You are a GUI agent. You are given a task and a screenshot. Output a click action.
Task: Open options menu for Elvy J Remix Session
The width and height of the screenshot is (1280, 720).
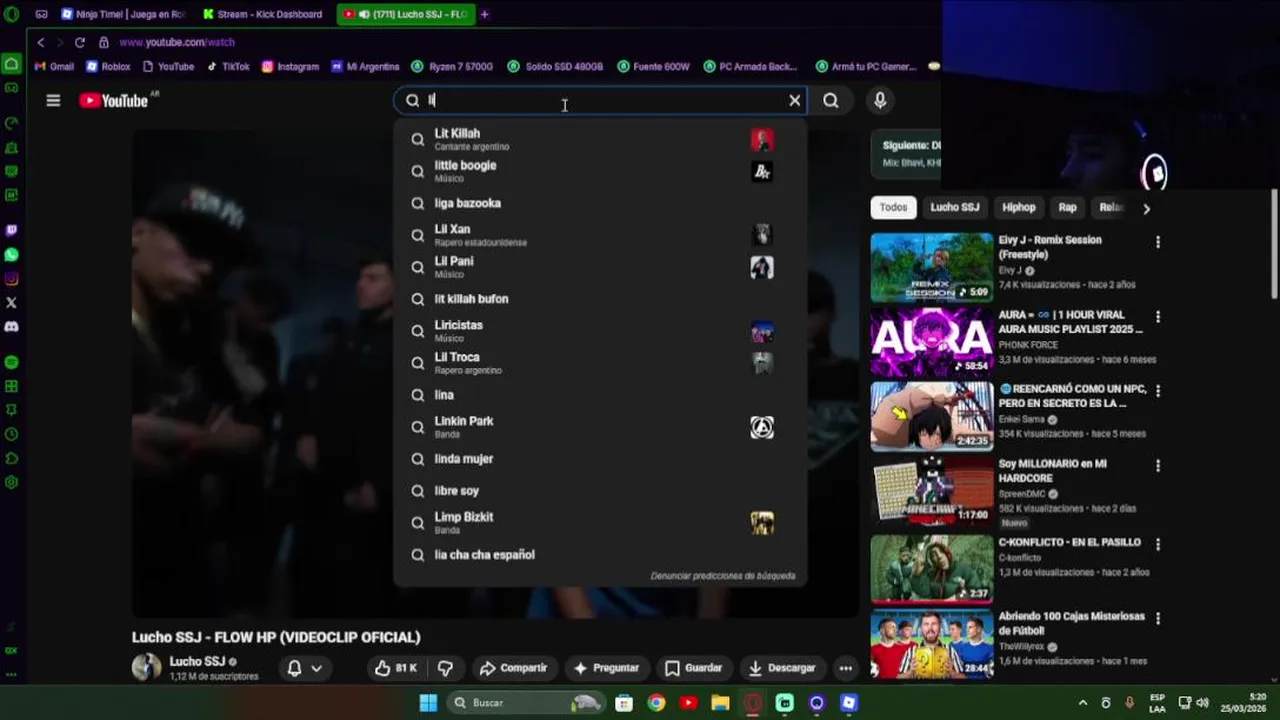[1158, 242]
